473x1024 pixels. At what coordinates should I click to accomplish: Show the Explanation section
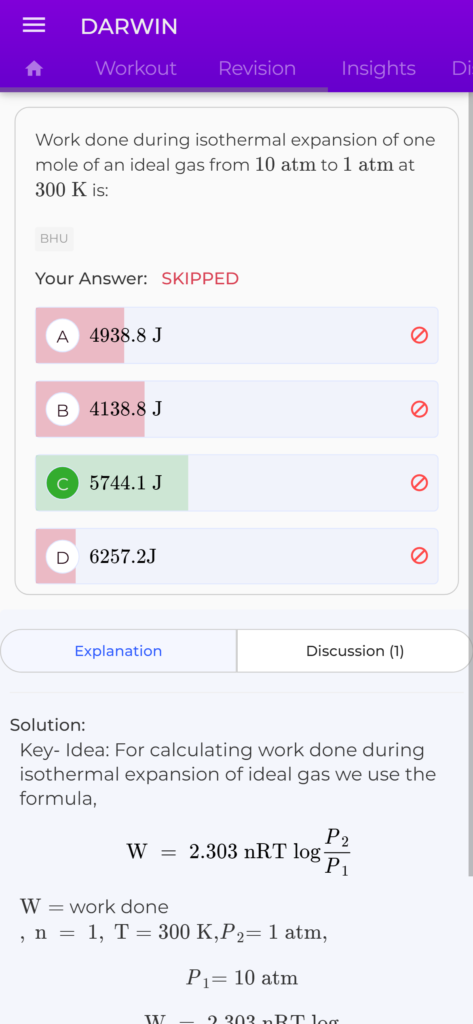pyautogui.click(x=118, y=651)
